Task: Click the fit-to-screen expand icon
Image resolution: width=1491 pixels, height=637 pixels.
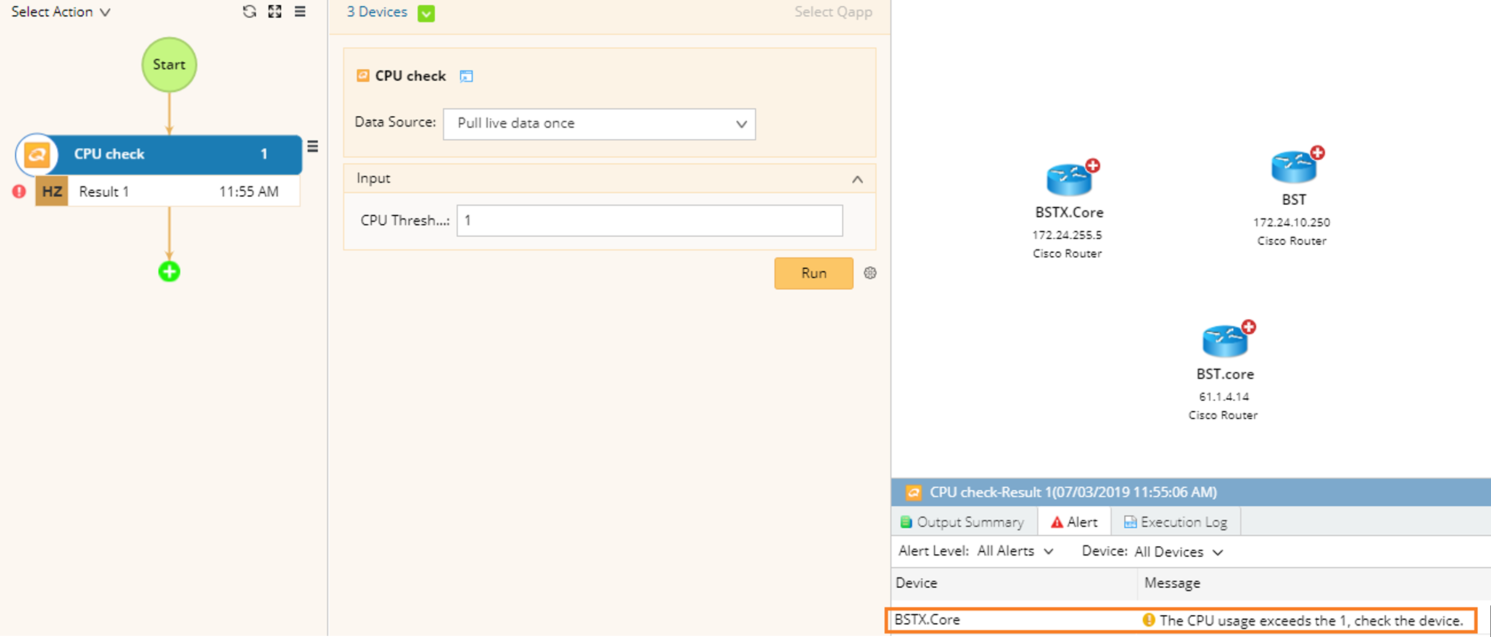Action: (x=275, y=12)
